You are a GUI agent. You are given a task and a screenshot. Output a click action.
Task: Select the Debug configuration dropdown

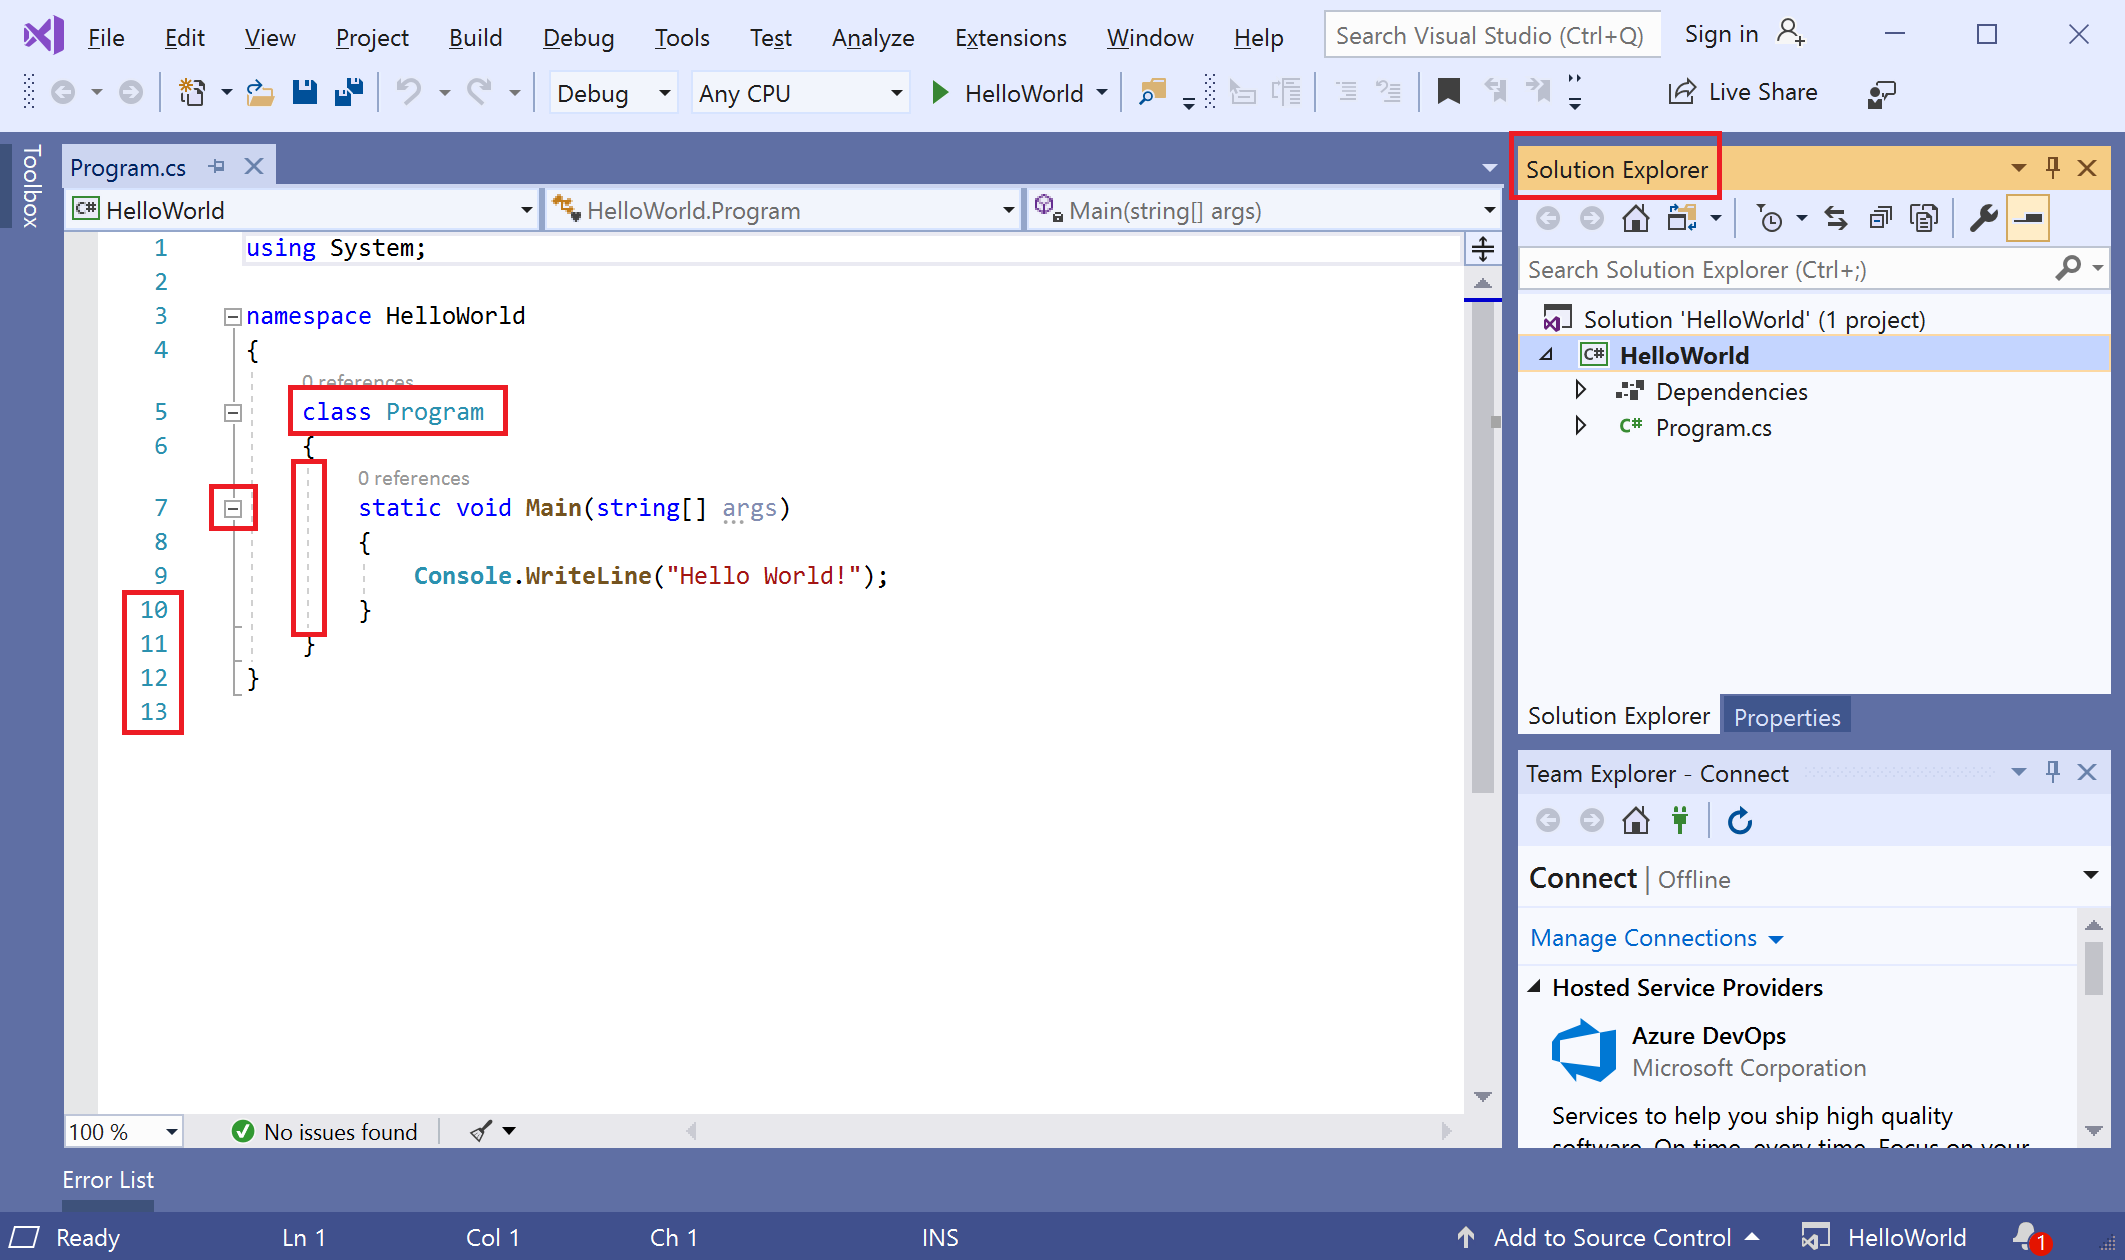tap(607, 94)
